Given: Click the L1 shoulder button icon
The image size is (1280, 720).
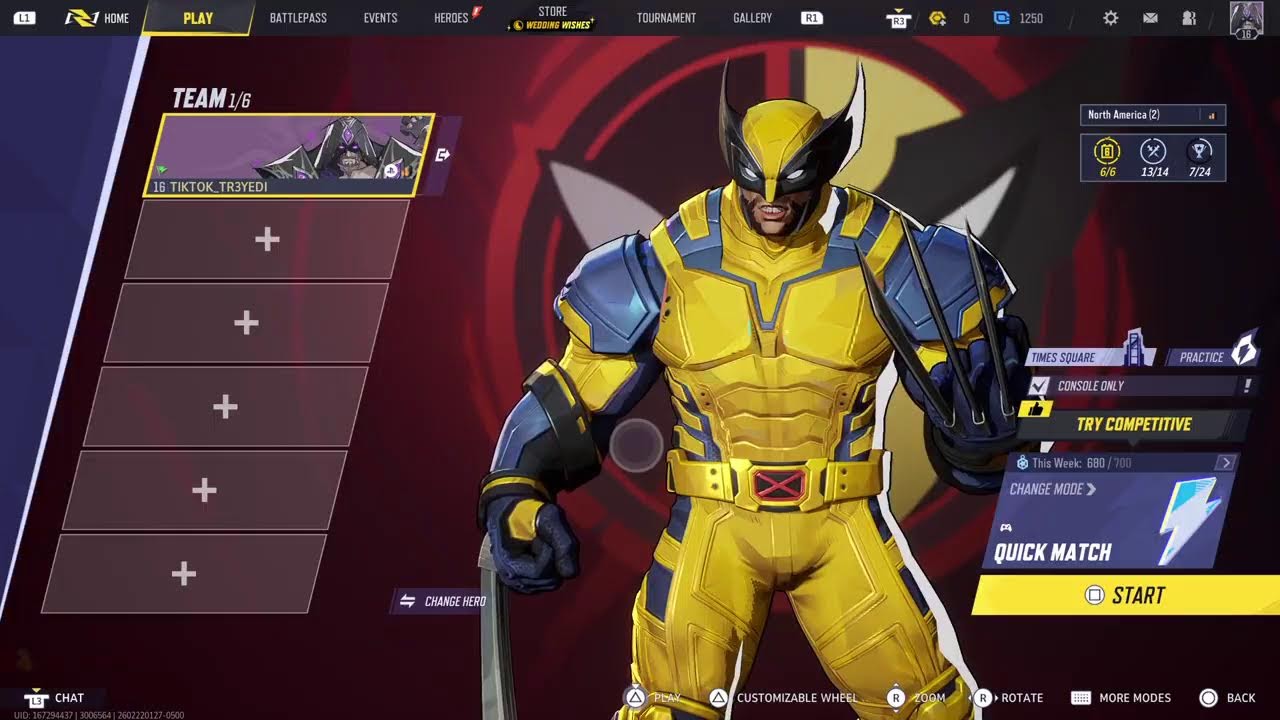Looking at the screenshot, I should [x=25, y=18].
